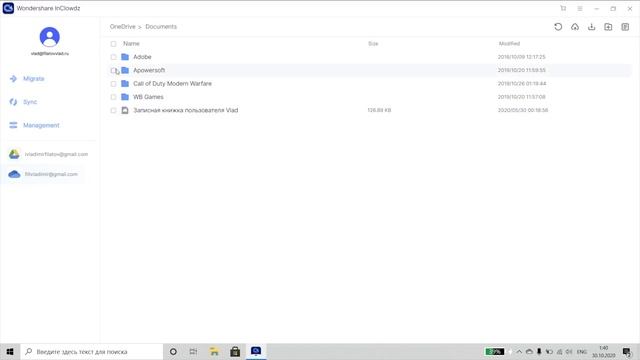Click the clock and date in the taskbar
The height and width of the screenshot is (360, 640).
pyautogui.click(x=604, y=351)
